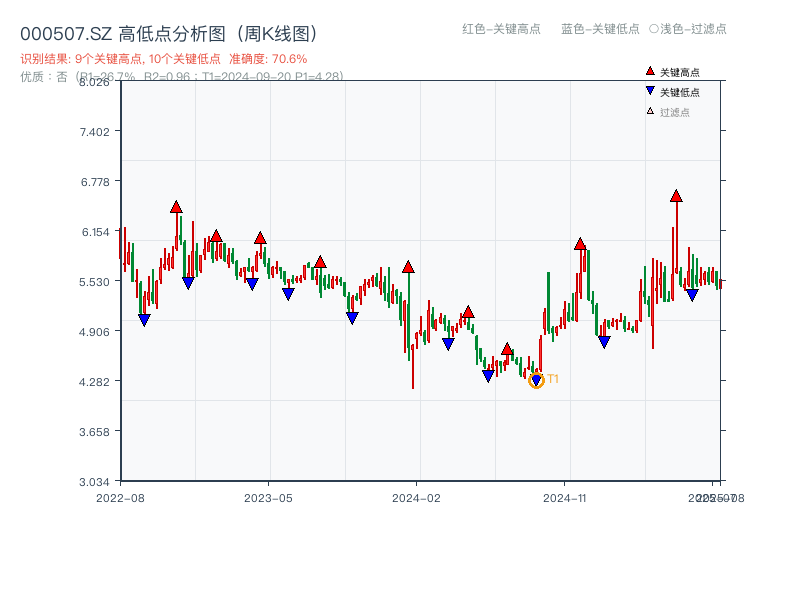This screenshot has height=600, width=800.
Task: Toggle the 蓝色-关键低点 header legend entry
Action: (x=600, y=29)
